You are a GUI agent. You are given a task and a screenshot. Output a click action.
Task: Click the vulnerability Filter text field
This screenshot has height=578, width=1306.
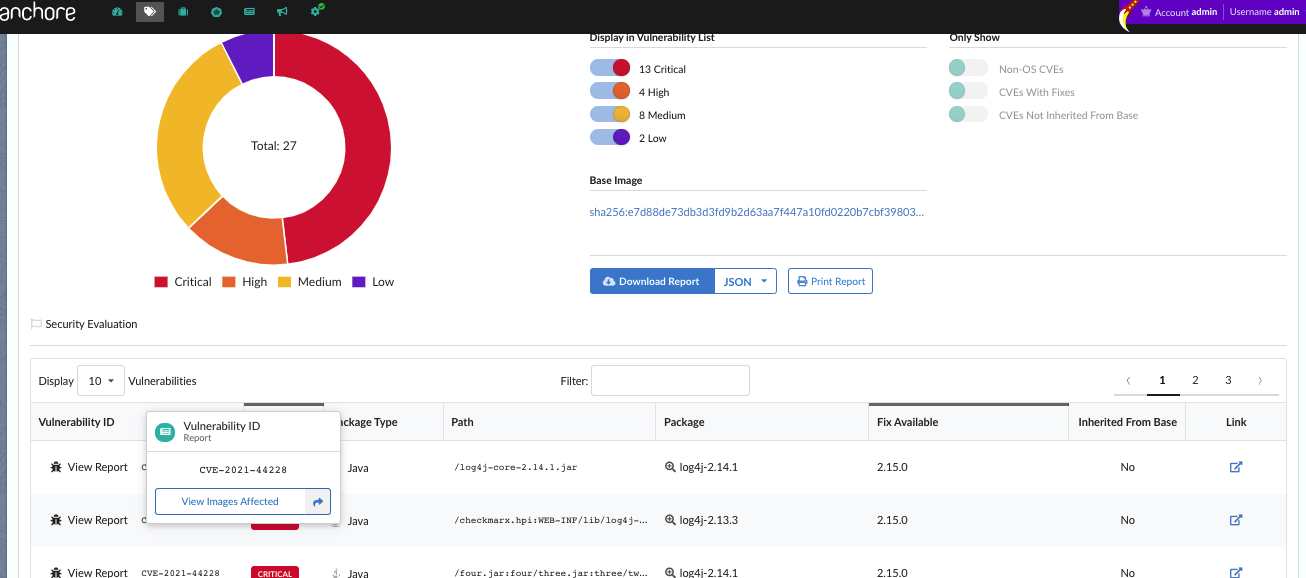pyautogui.click(x=670, y=381)
